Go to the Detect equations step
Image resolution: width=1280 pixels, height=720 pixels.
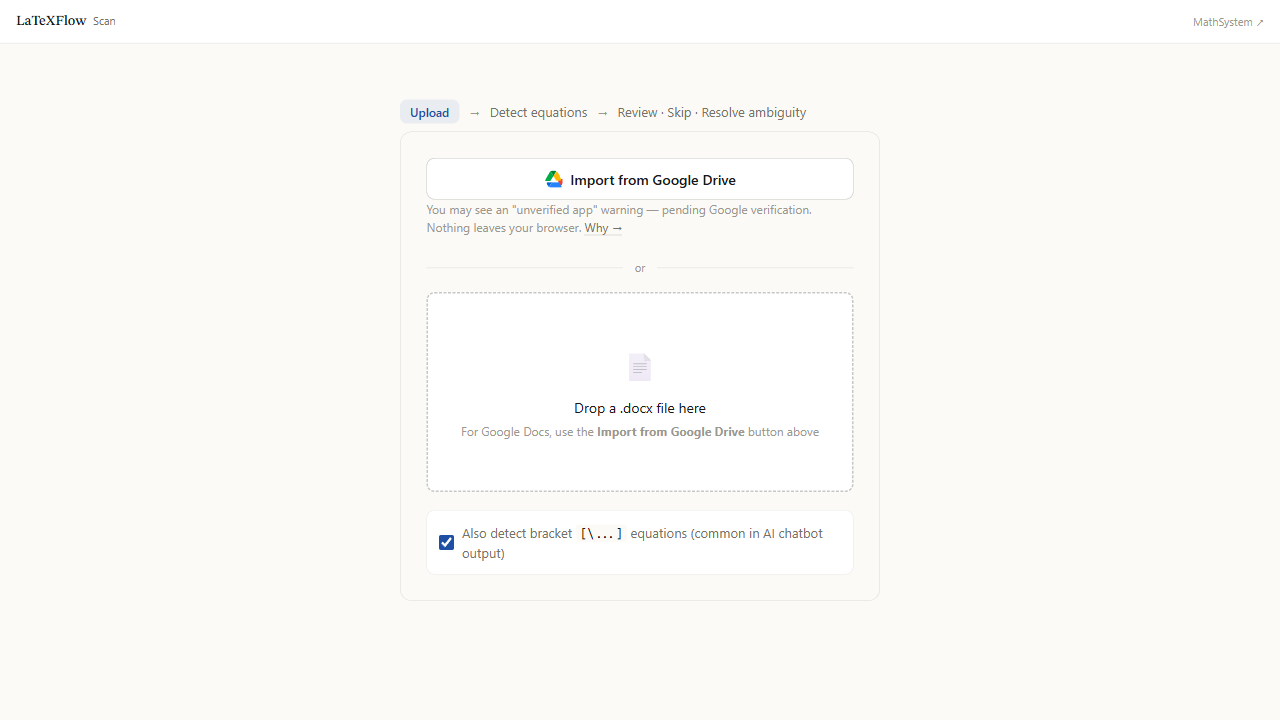click(539, 112)
